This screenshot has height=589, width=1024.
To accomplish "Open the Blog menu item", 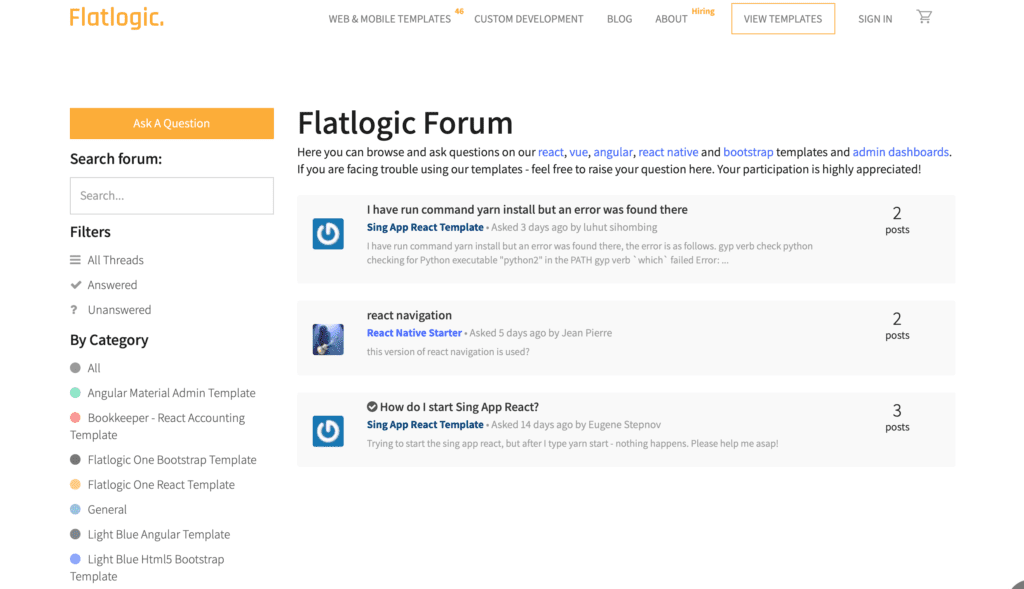I will tap(619, 19).
